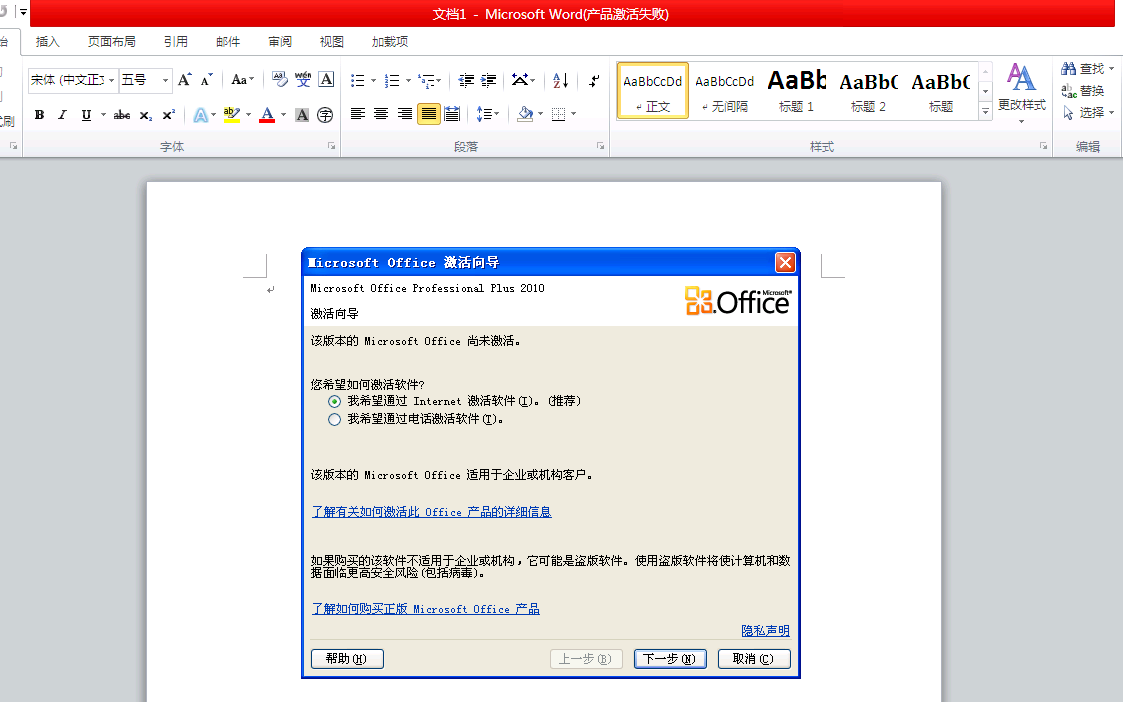Add character border icon

click(326, 80)
